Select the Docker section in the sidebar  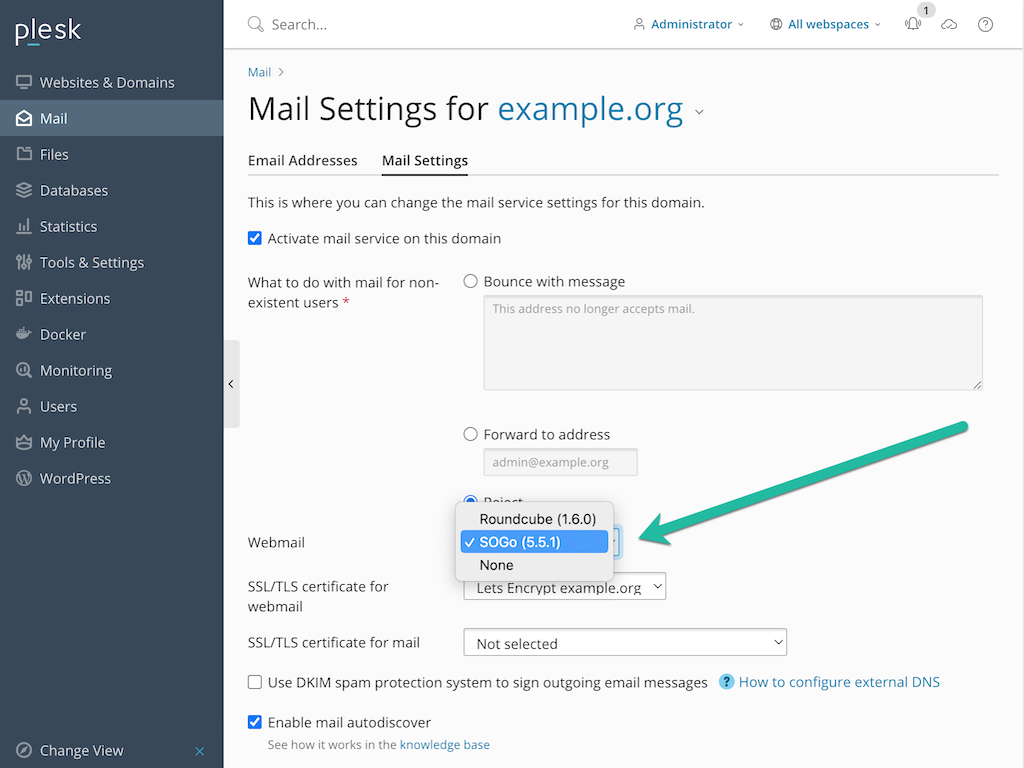pos(62,334)
